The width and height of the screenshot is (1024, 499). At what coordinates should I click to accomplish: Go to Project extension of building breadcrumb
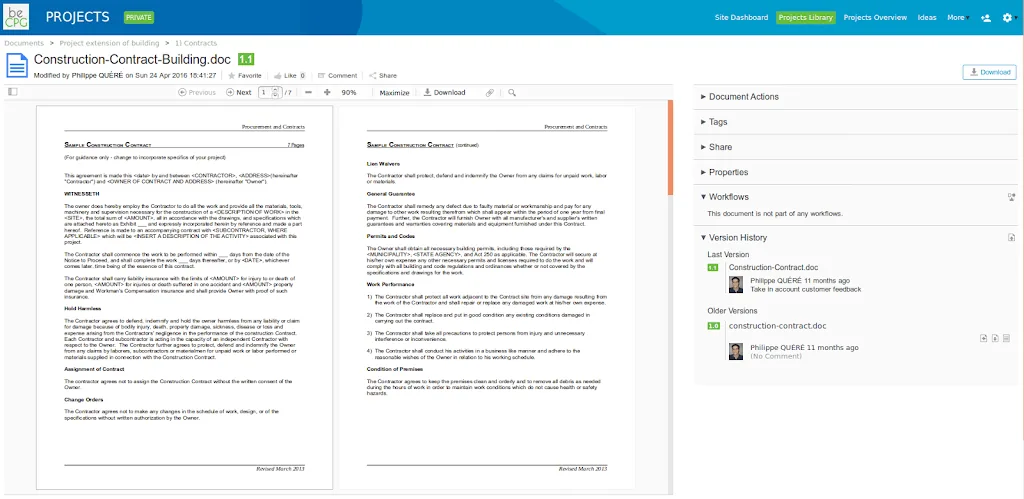109,43
